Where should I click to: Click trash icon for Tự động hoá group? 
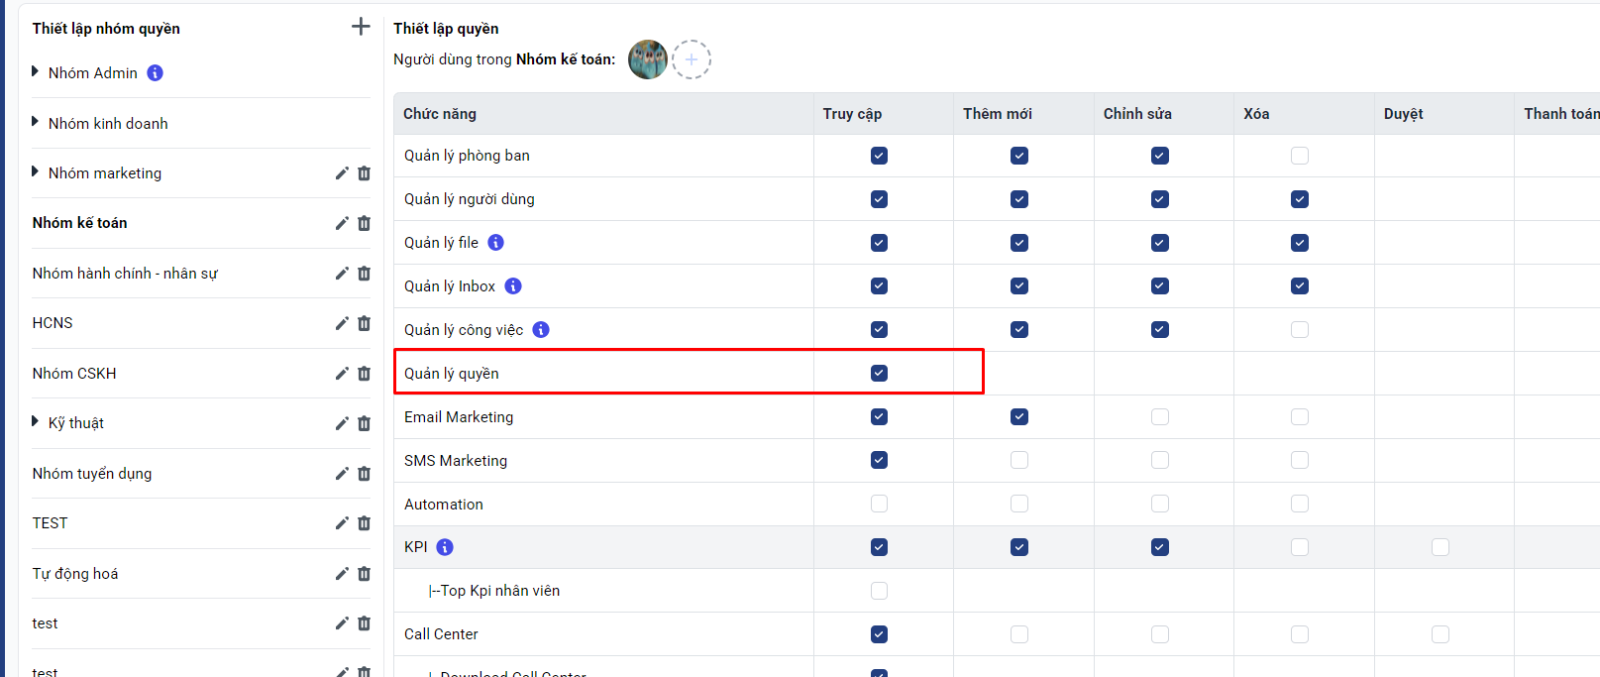coord(364,573)
